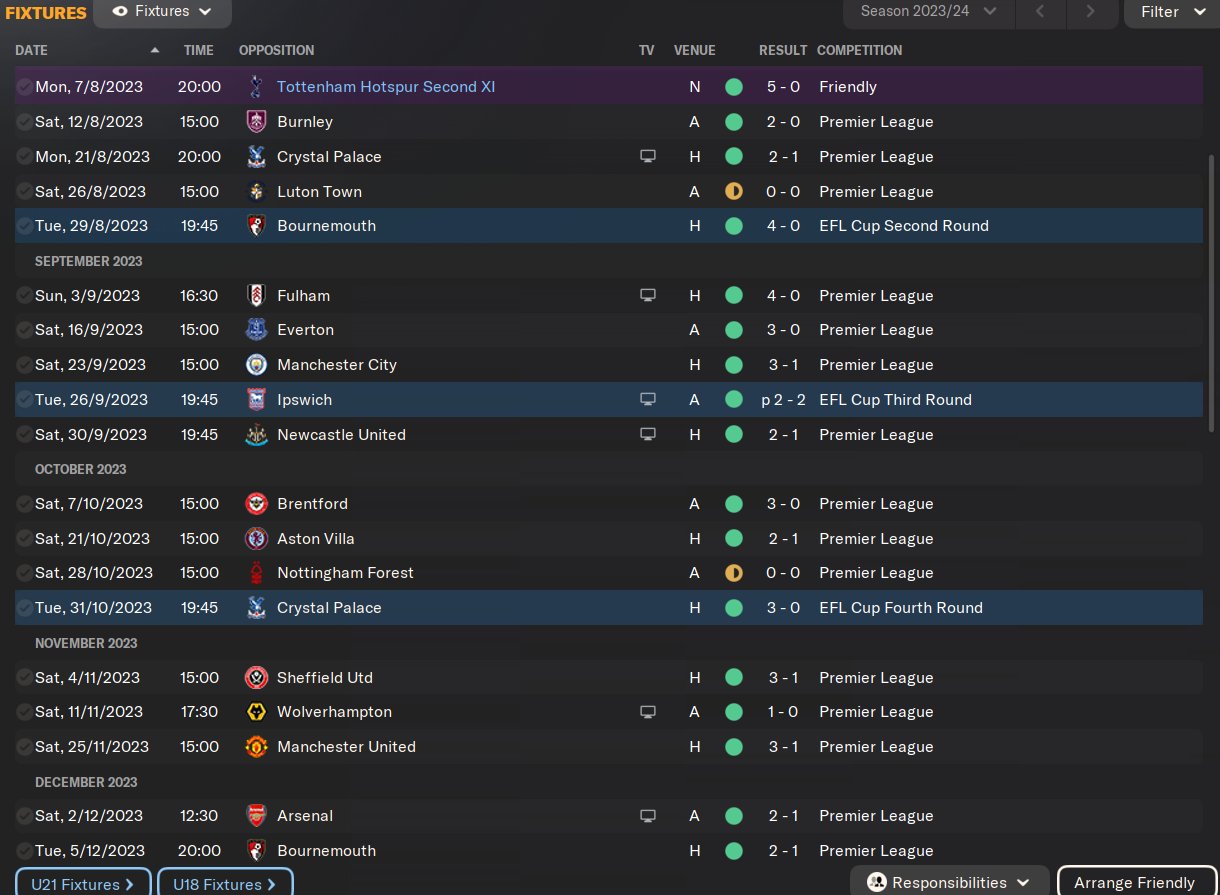Click the vertical scrollbar on fixture list

coord(1213,292)
